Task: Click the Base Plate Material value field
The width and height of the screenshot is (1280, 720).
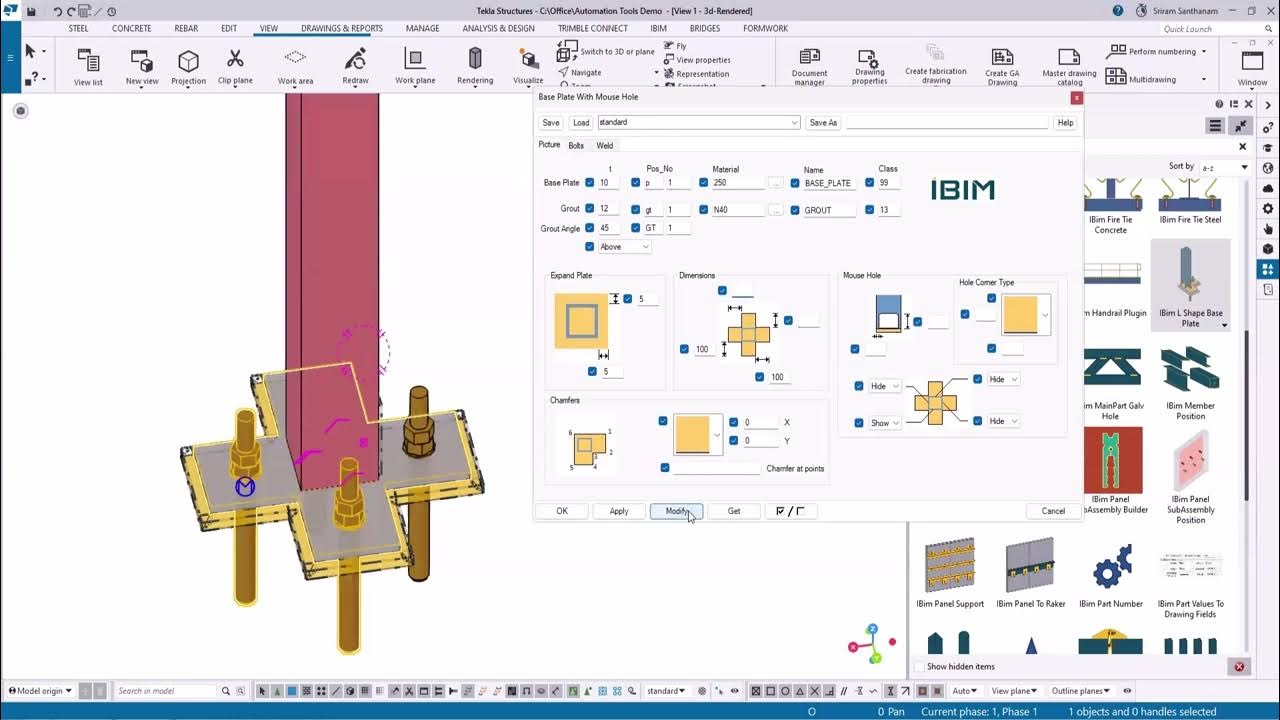Action: pos(738,183)
